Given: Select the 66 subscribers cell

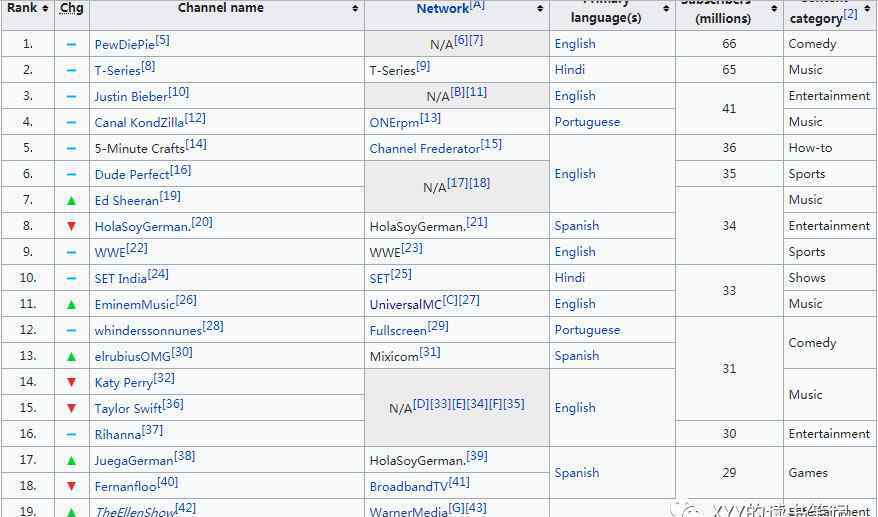Looking at the screenshot, I should [x=729, y=44].
